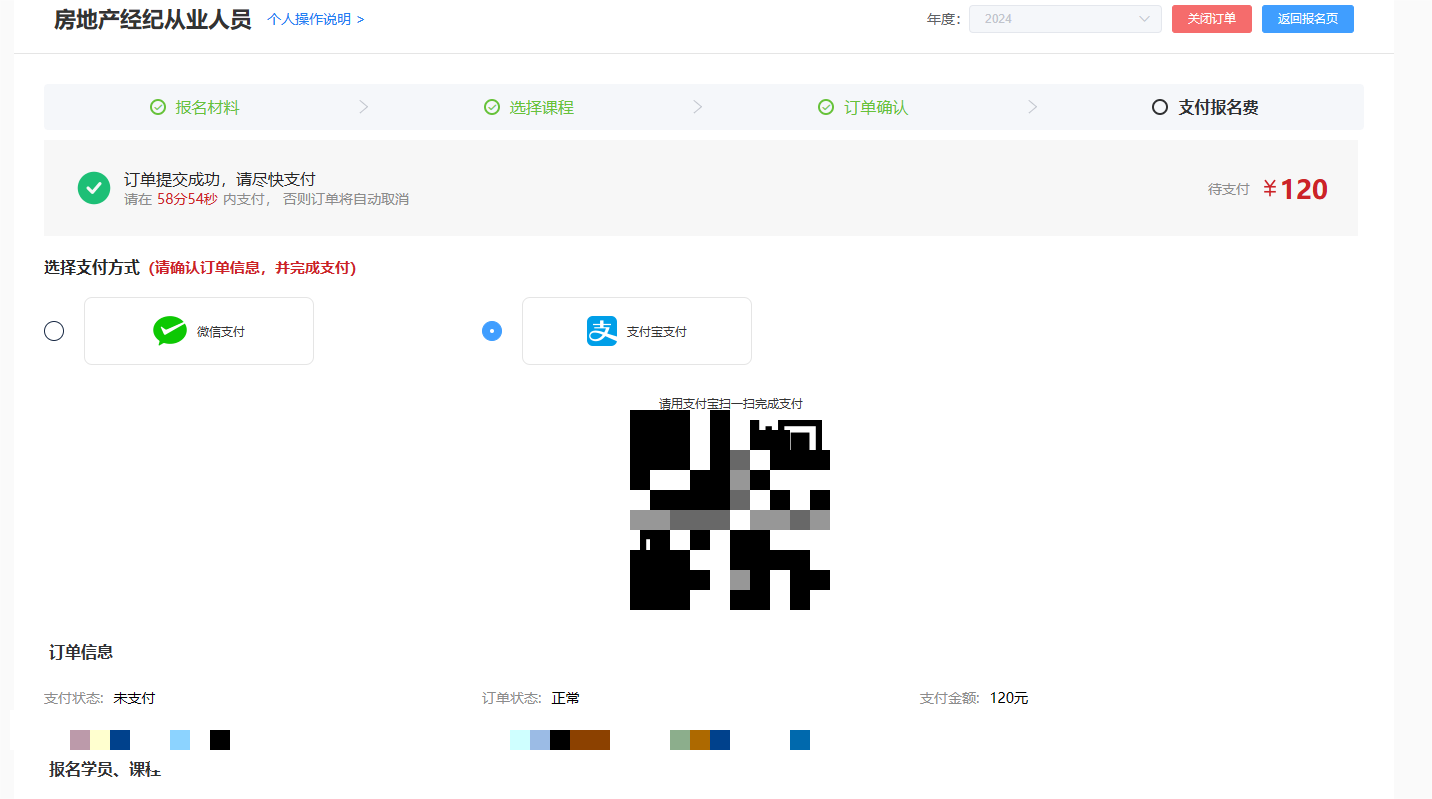Click the checkmark icon beside 选择课程
This screenshot has width=1432, height=799.
pos(492,107)
